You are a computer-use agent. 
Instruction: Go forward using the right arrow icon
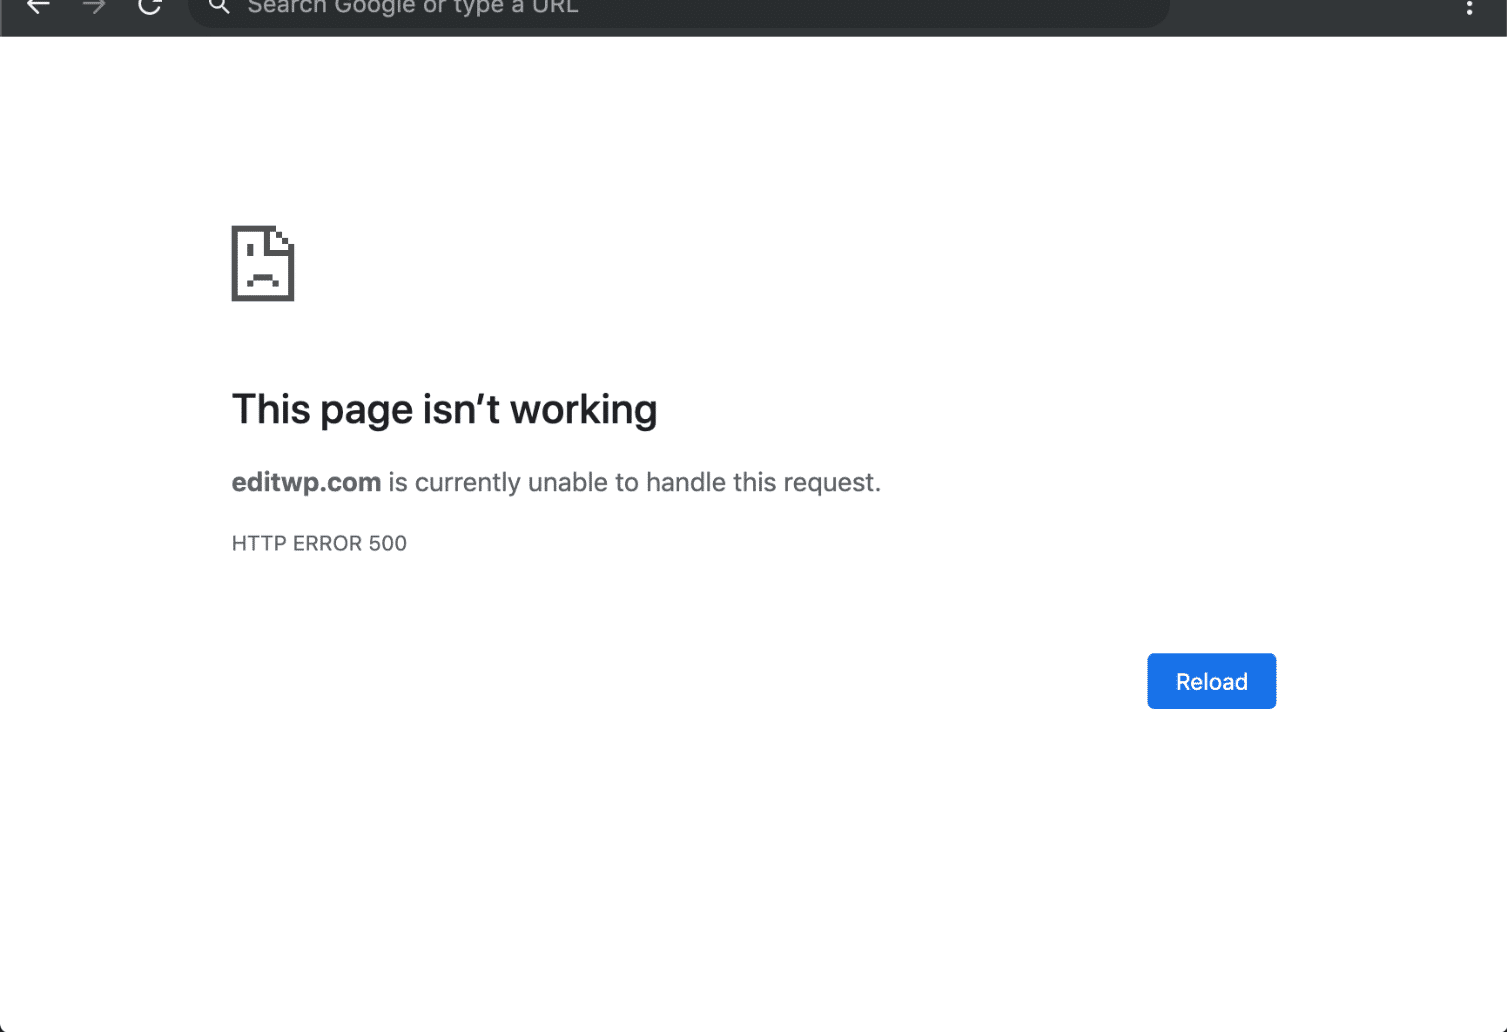click(x=94, y=7)
